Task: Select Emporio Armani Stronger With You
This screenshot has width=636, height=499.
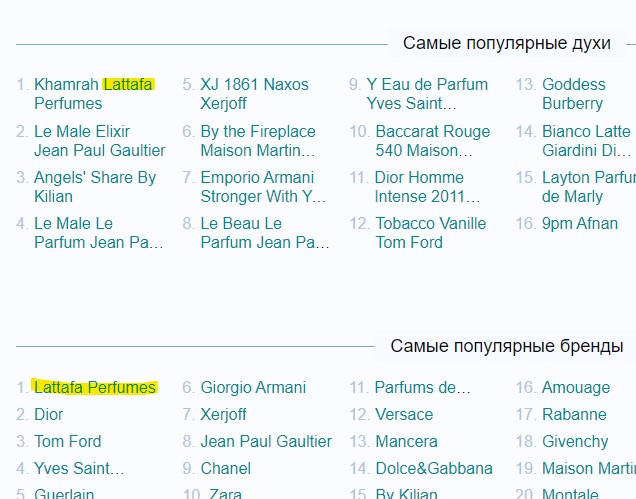Action: [x=263, y=187]
